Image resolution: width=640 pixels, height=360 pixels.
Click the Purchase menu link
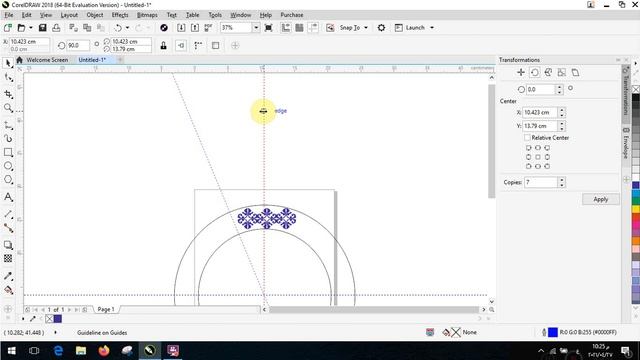(x=292, y=15)
